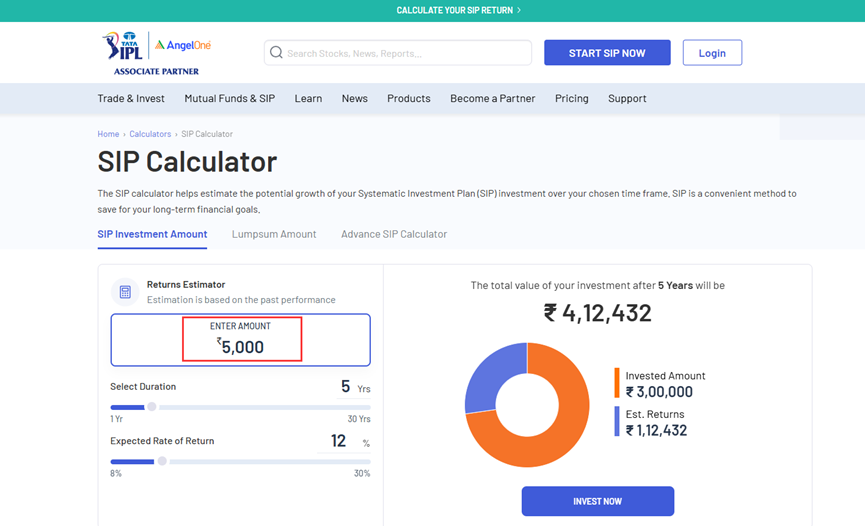Screen dimensions: 865x526
Task: Adjust the Select Duration slider handle
Action: point(152,407)
